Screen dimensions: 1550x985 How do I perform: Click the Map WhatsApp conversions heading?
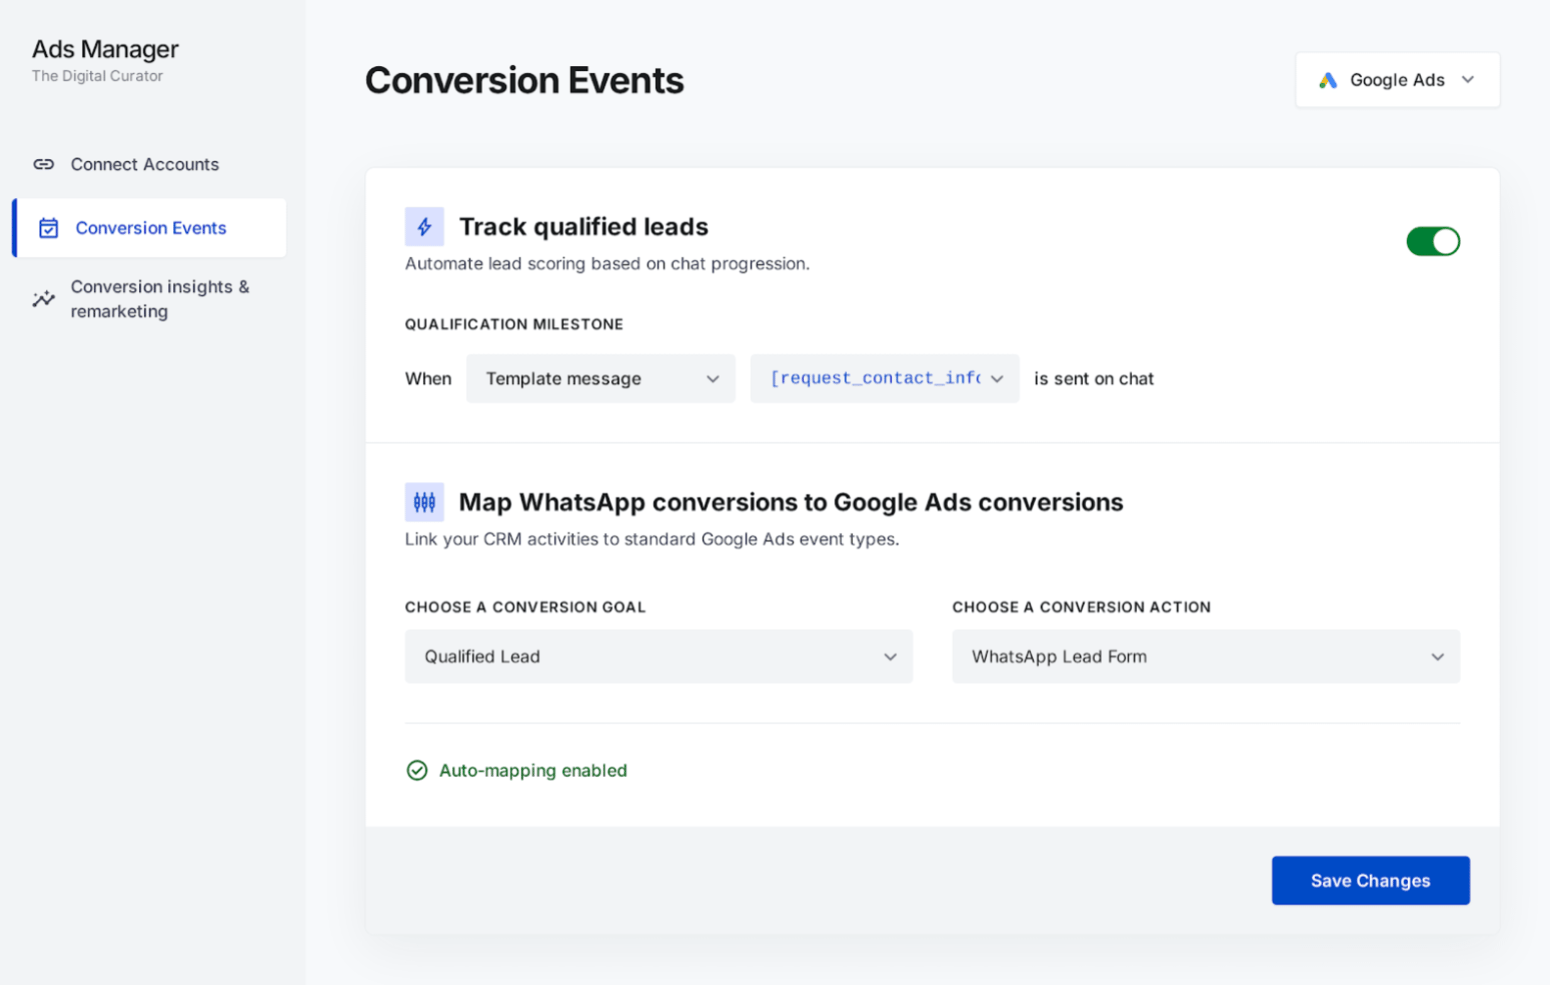point(790,502)
